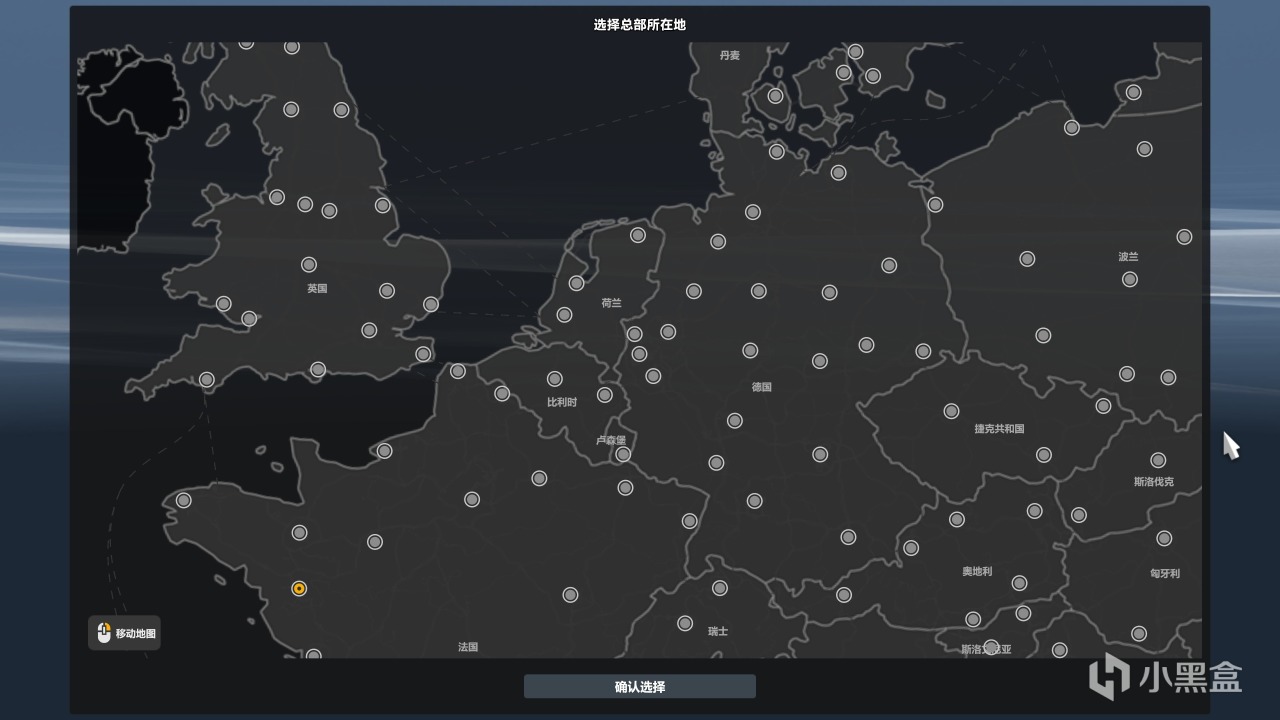Click the 法国 country label
This screenshot has width=1280, height=720.
point(468,647)
